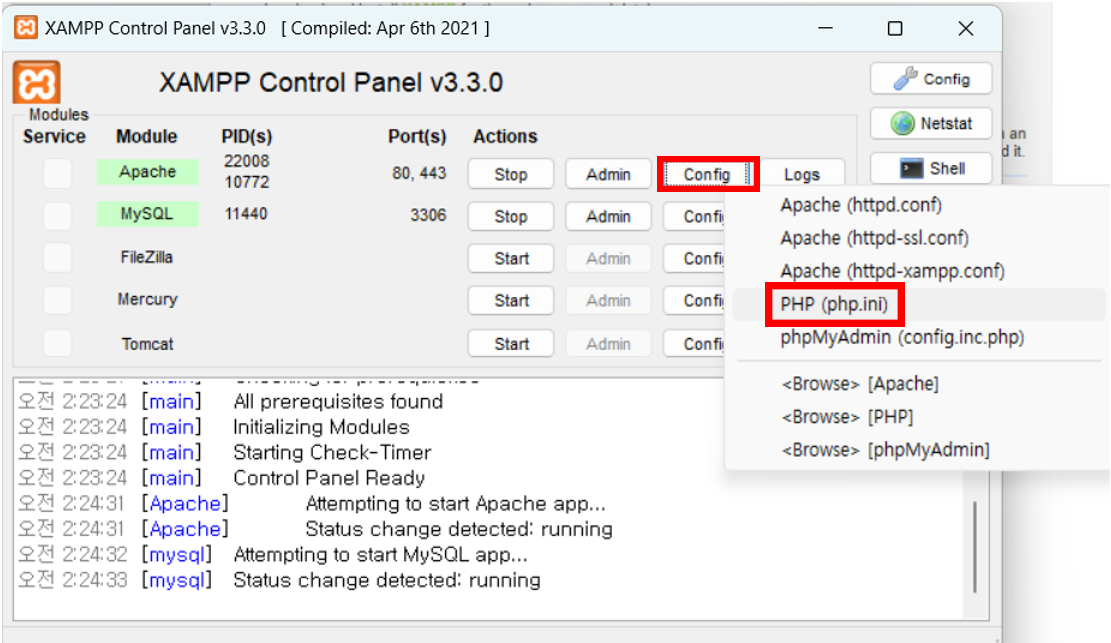Click the XAMPP logo in the title bar
The width and height of the screenshot is (1111, 643).
26,28
